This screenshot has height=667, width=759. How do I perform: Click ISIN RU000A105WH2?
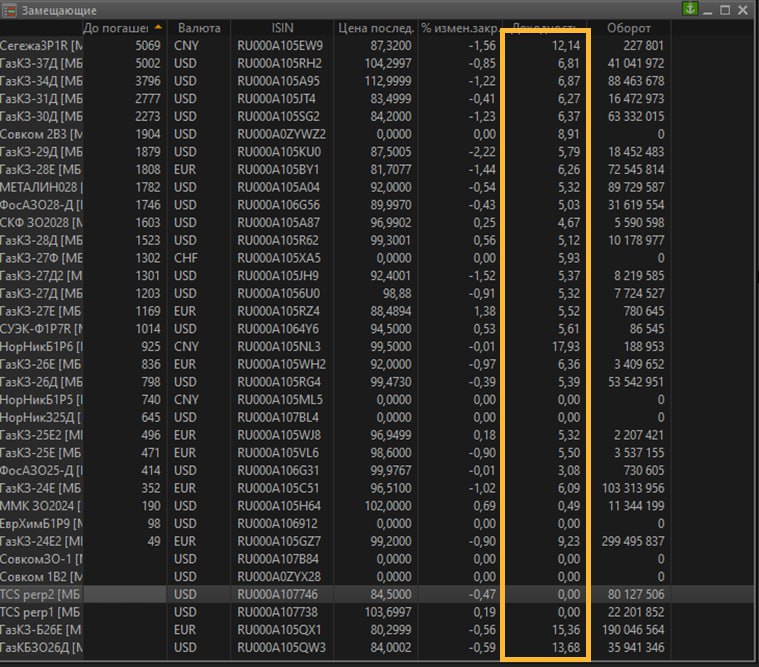pyautogui.click(x=281, y=364)
